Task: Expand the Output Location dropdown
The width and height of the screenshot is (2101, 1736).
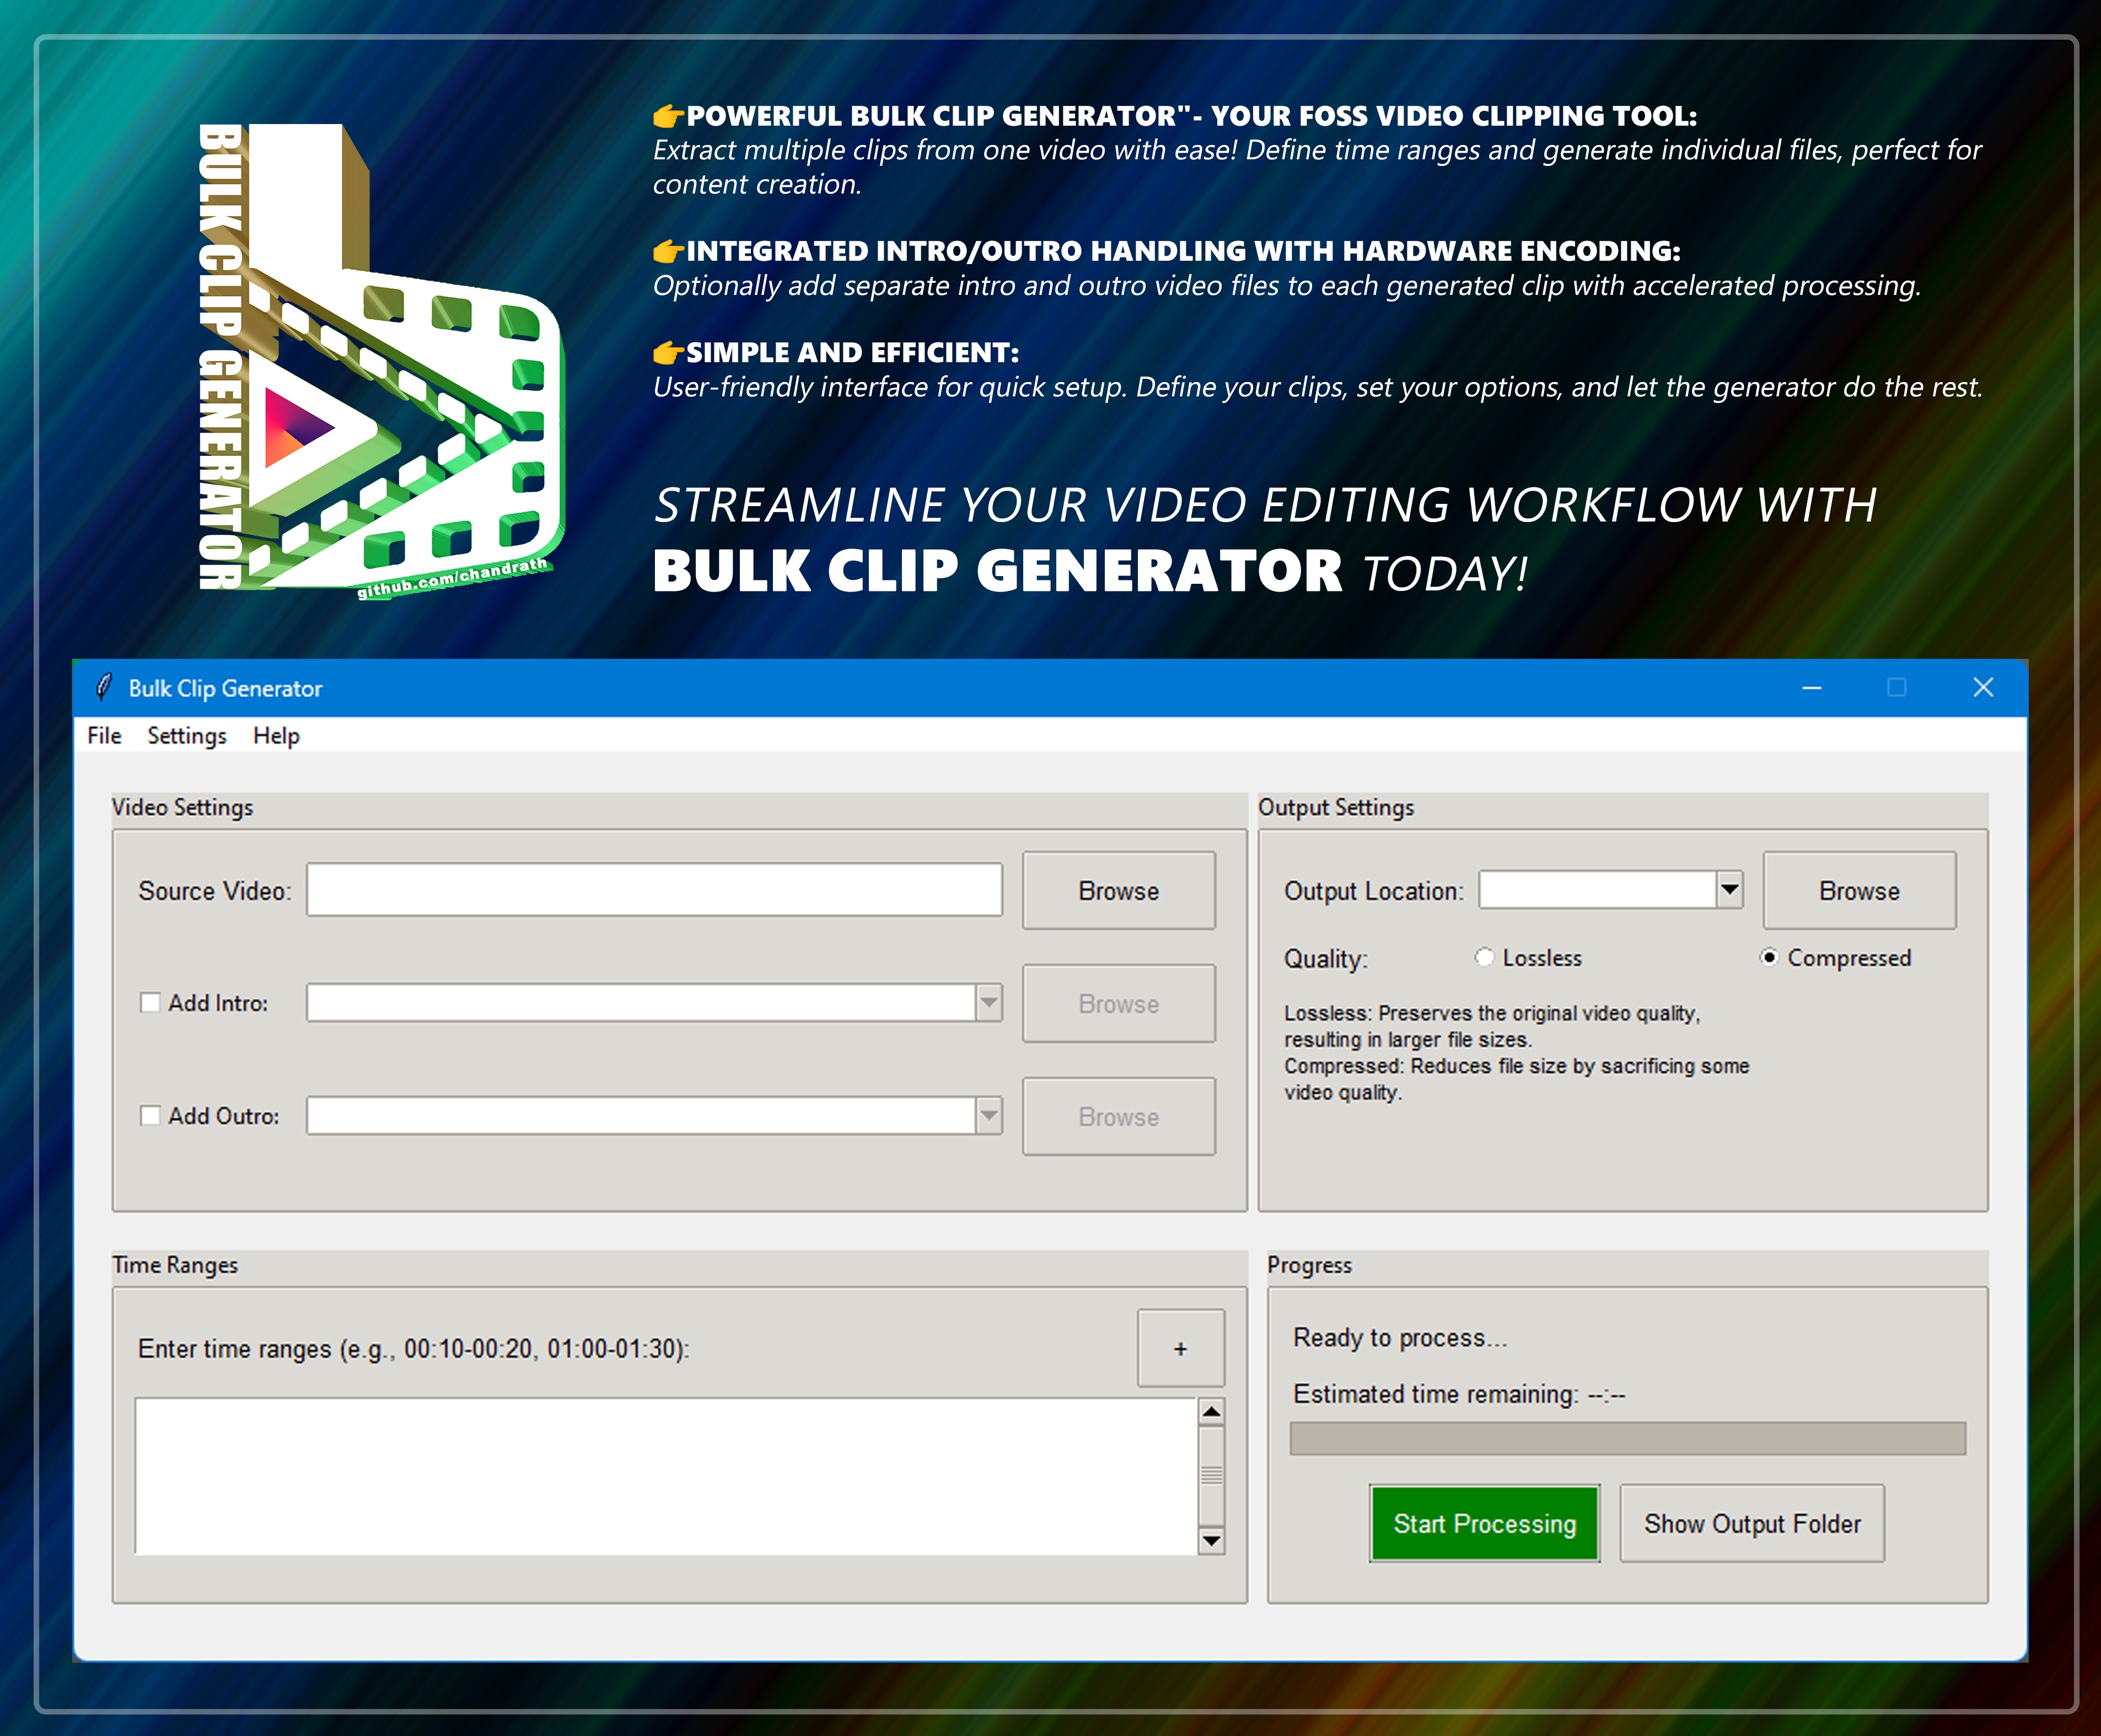Action: pos(1729,889)
